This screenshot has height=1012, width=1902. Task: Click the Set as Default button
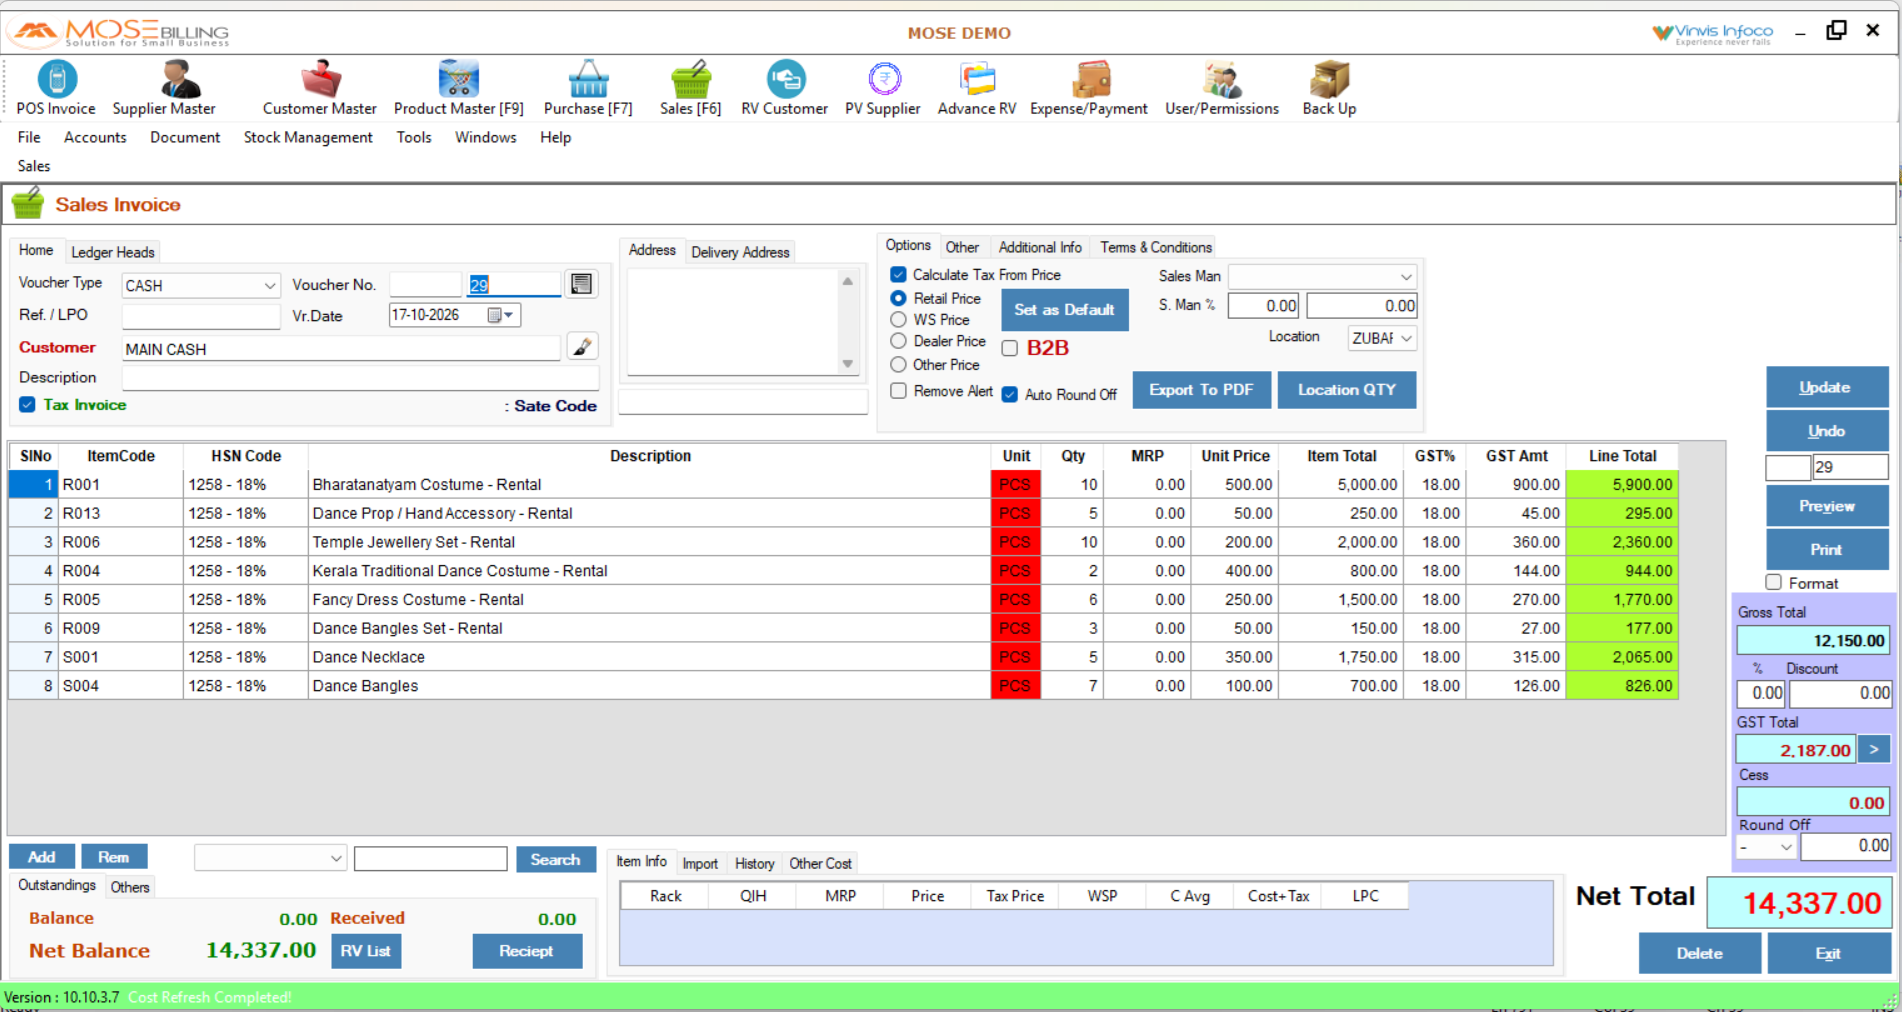1064,309
